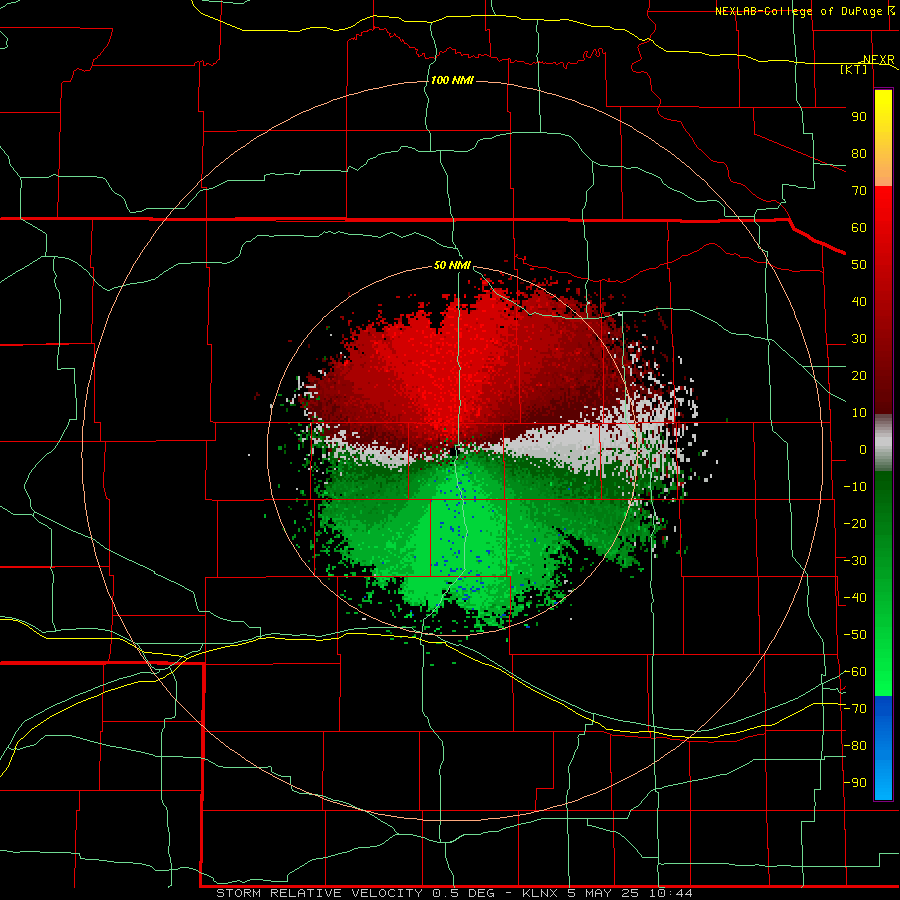Click the -70 value on velocity scale
Viewport: 900px width, 900px height.
tap(855, 709)
